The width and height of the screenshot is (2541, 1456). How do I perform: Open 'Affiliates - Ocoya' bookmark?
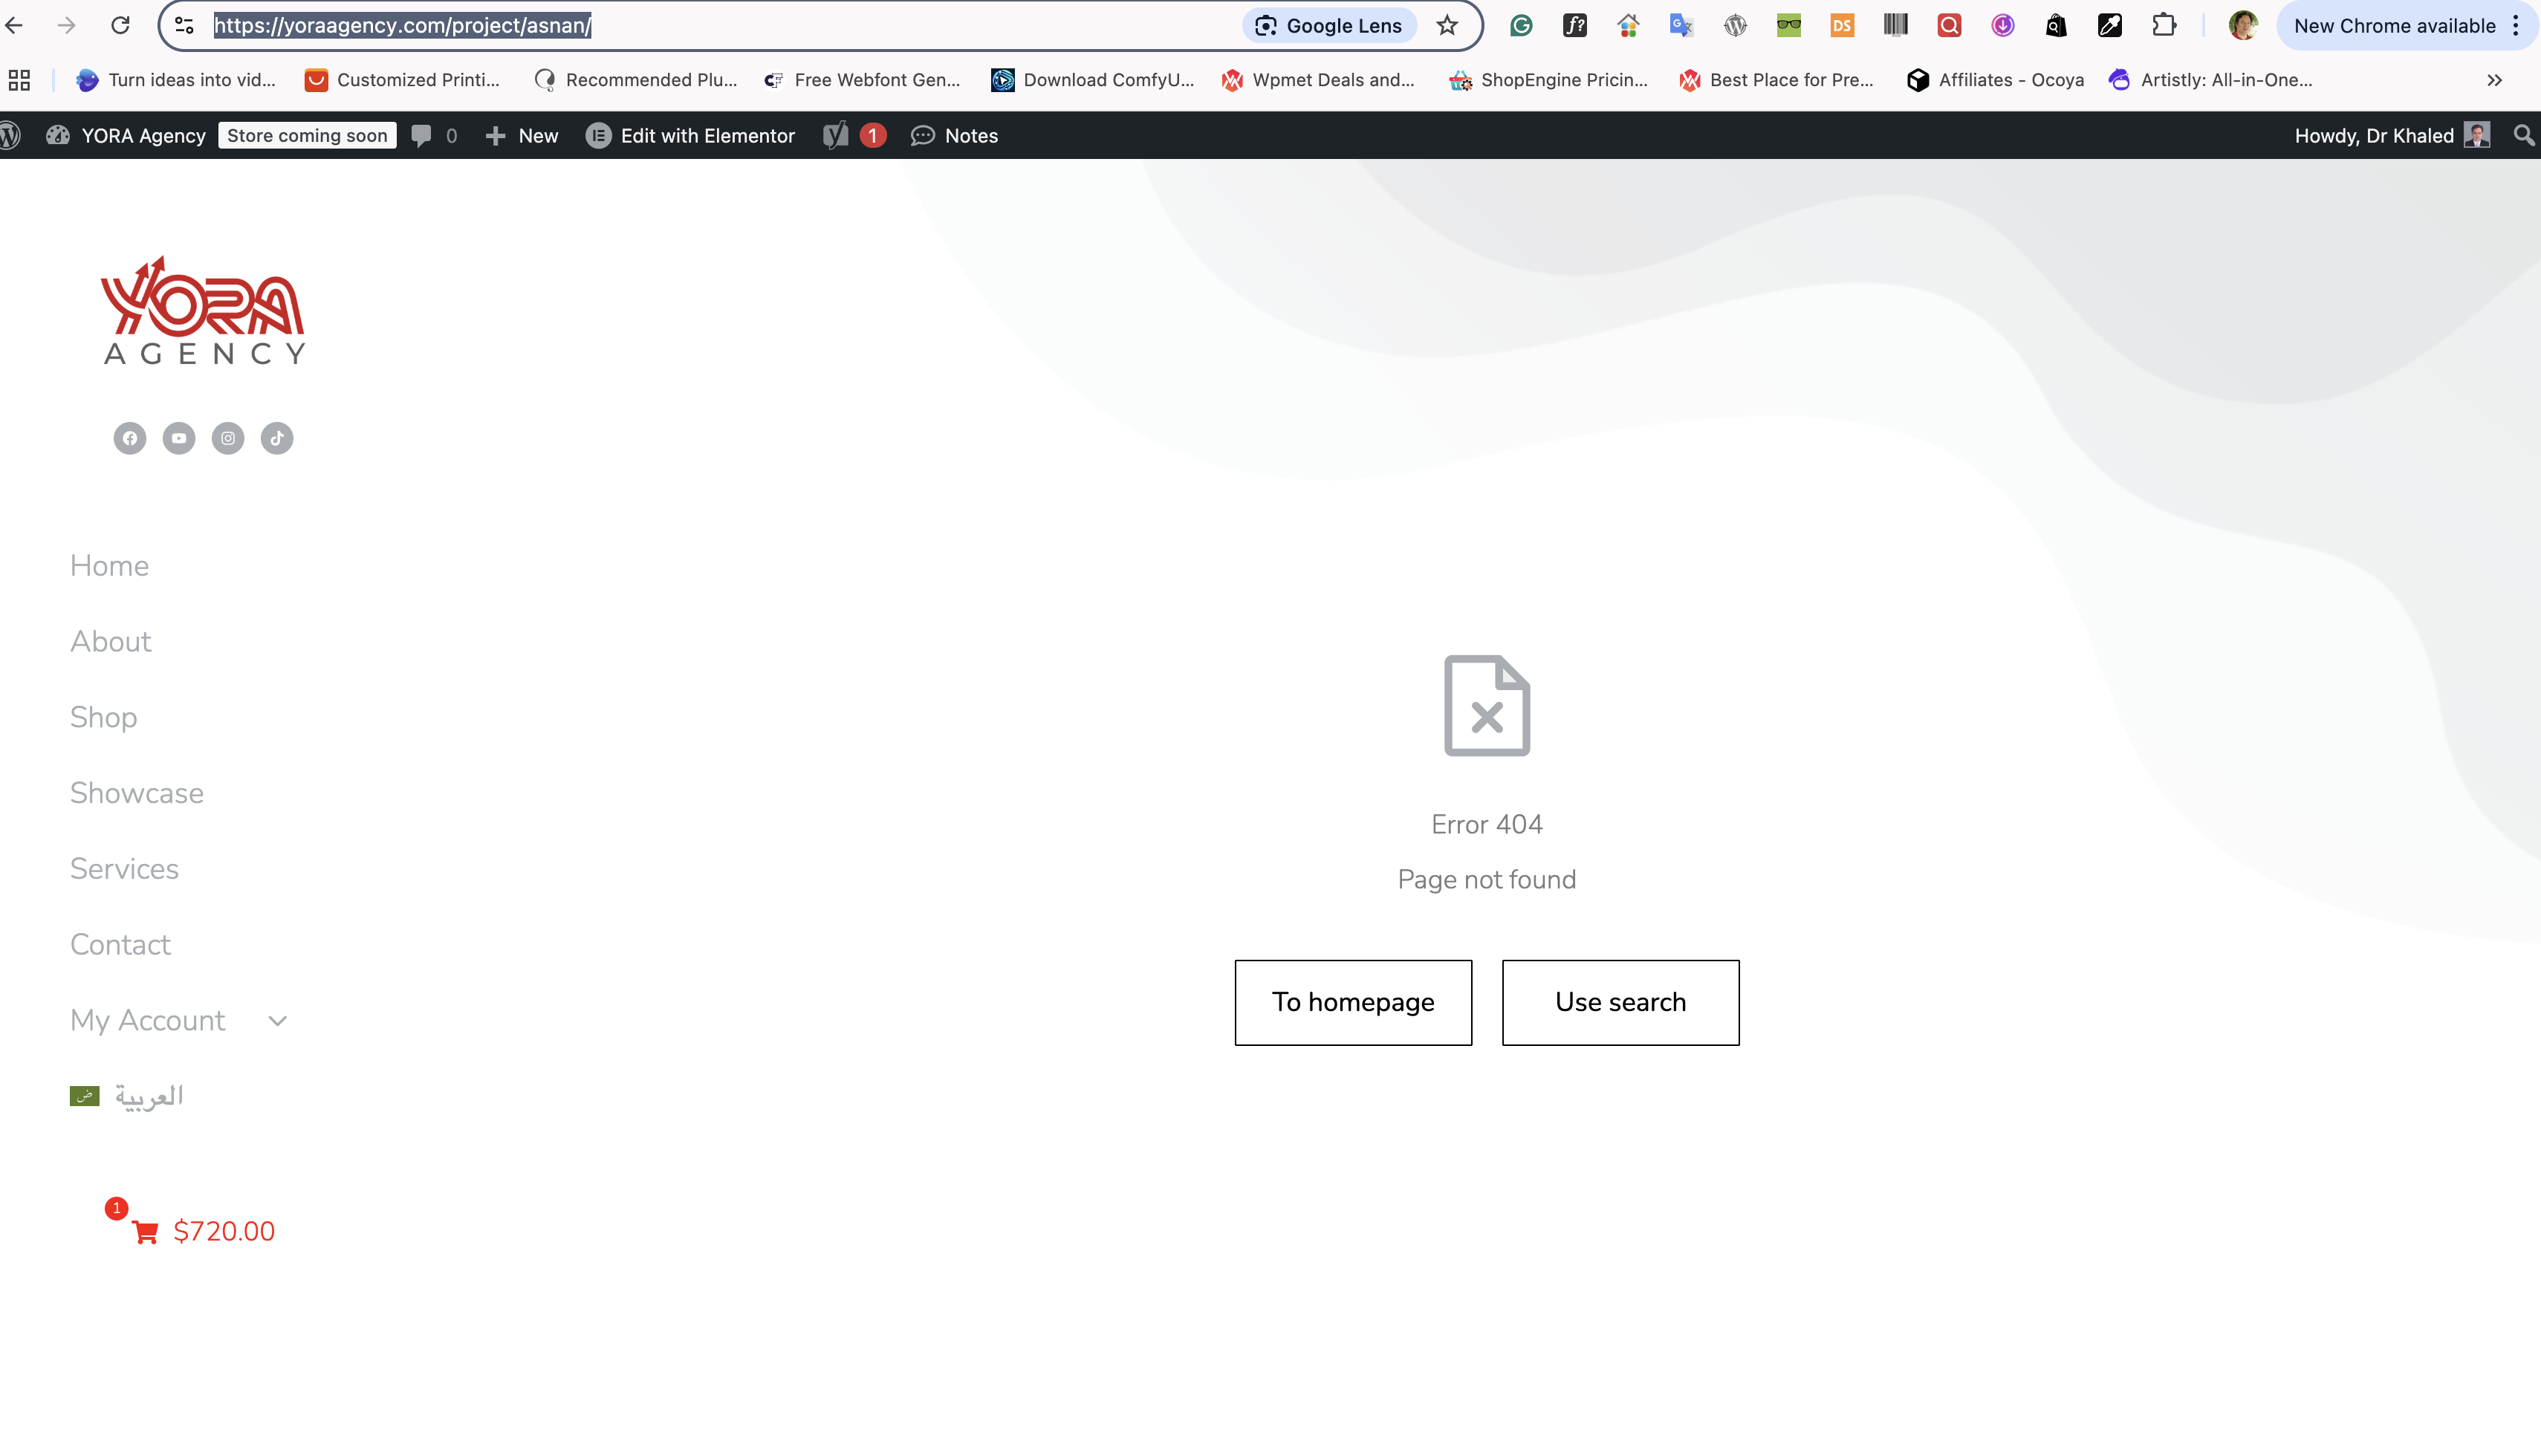[1995, 80]
